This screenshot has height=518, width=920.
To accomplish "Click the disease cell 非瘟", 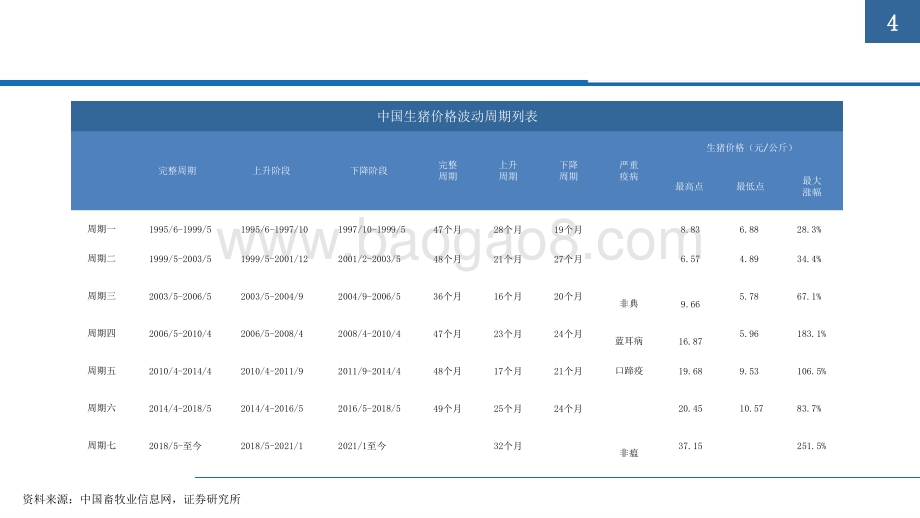I will point(629,453).
